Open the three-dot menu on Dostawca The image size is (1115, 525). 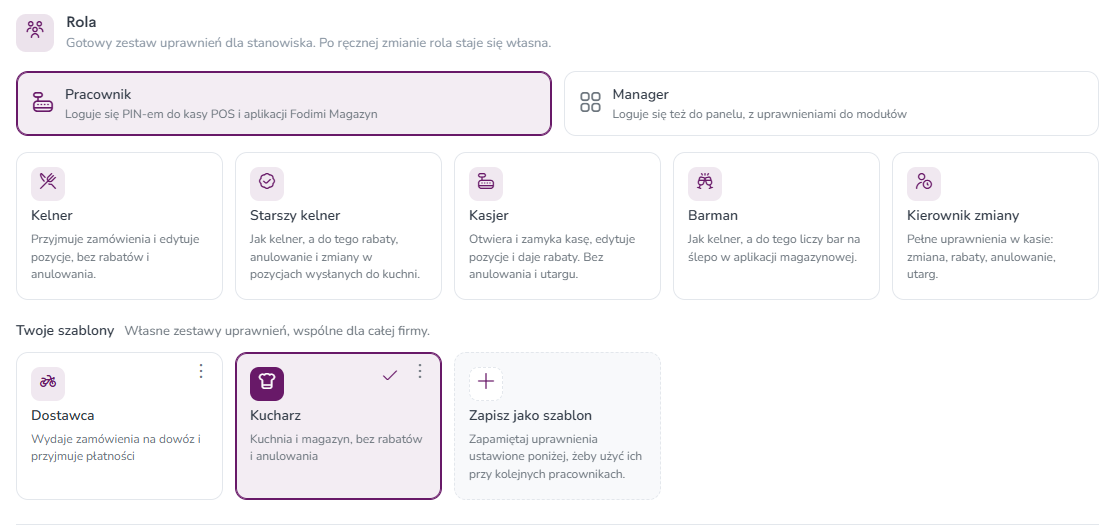(201, 371)
